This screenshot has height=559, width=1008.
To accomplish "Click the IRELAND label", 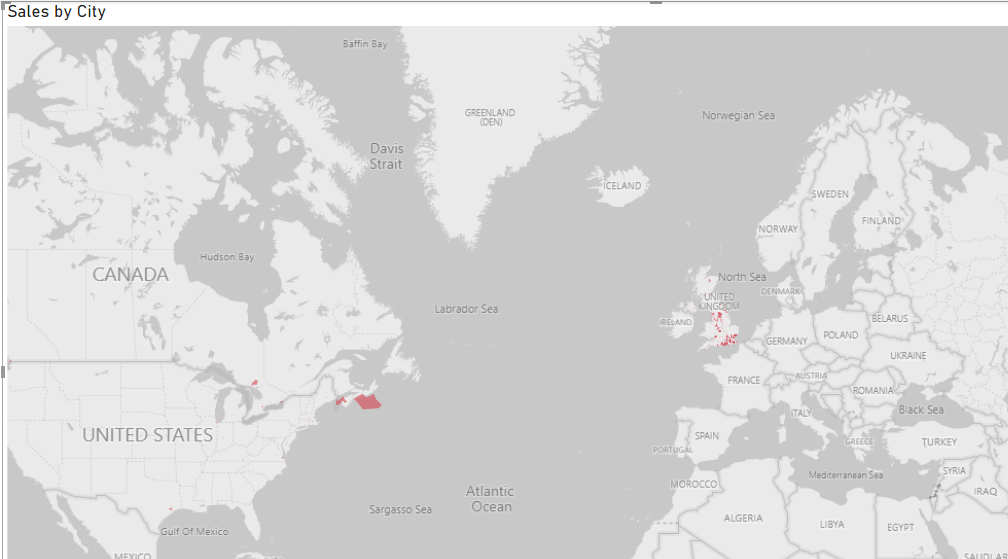I will pos(676,322).
